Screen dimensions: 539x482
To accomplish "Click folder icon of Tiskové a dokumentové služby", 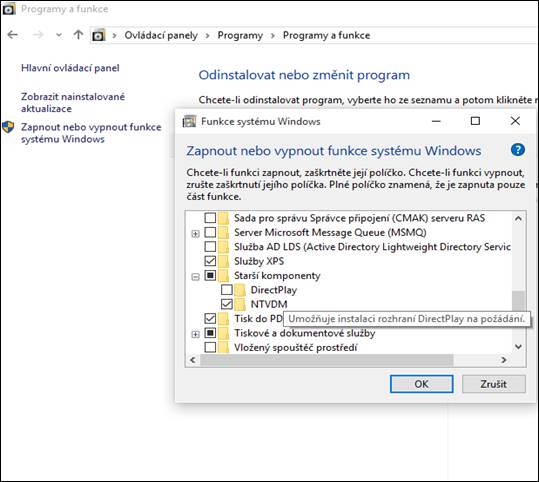I will tap(224, 333).
